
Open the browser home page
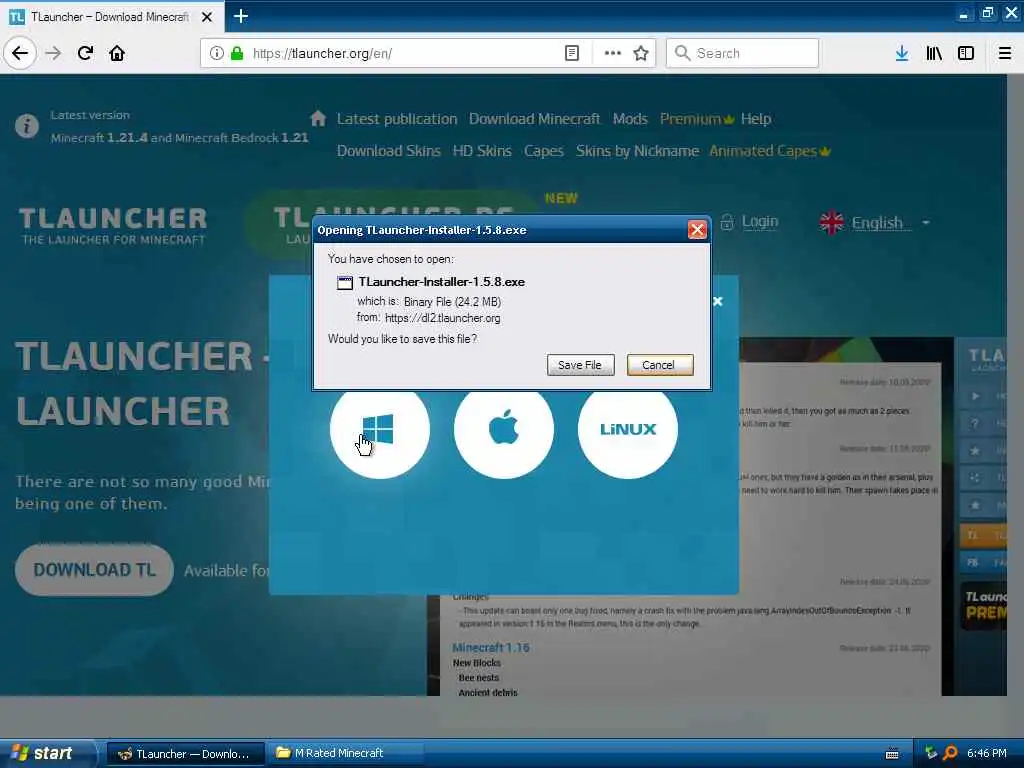pos(117,53)
